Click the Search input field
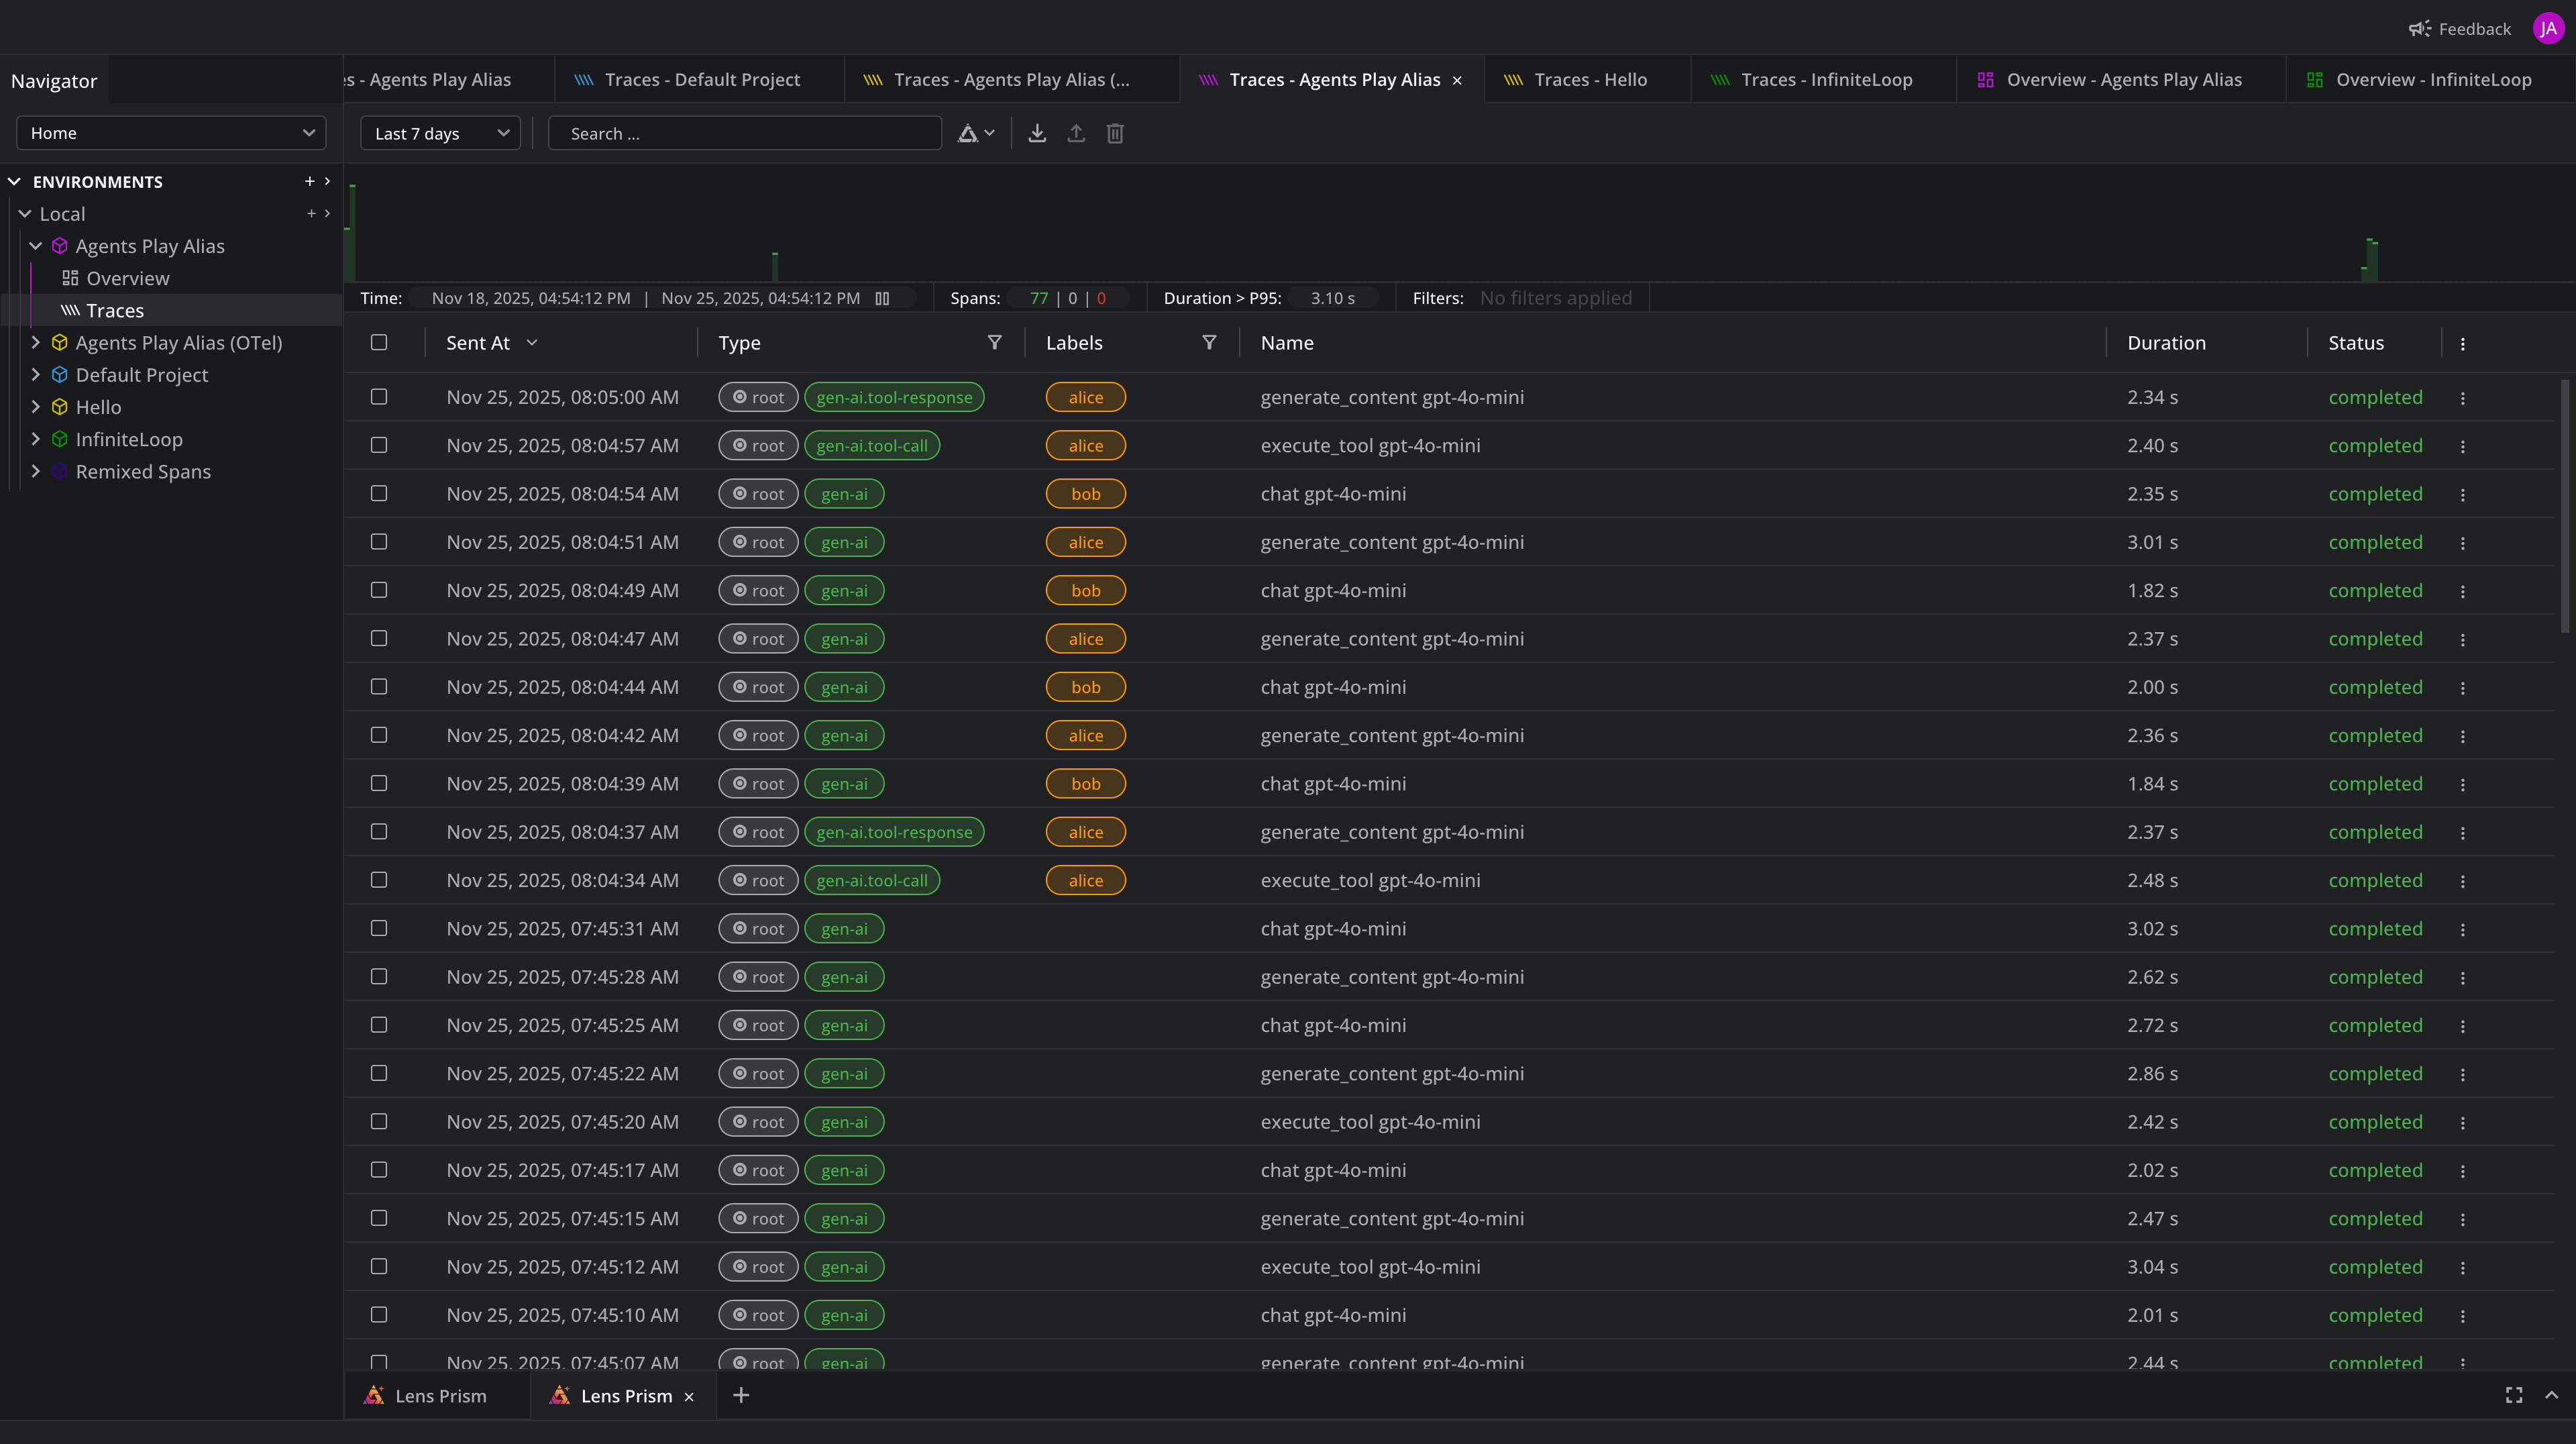This screenshot has height=1444, width=2576. (x=745, y=133)
